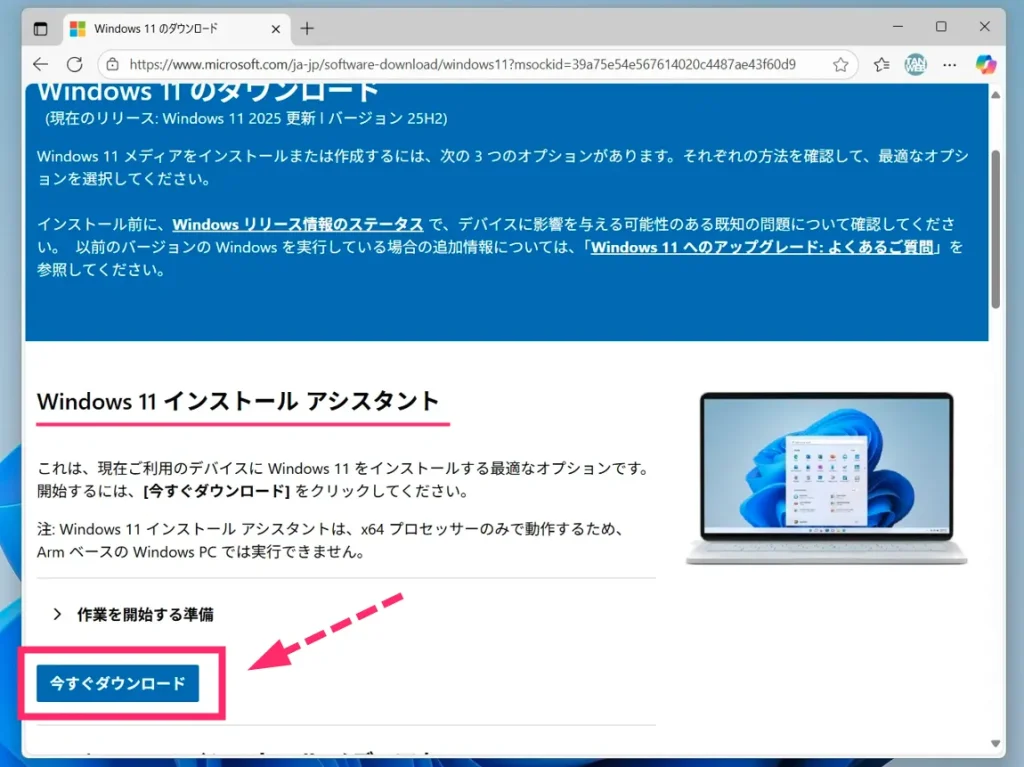This screenshot has height=767, width=1024.
Task: Open the Settings and more ellipsis menu
Action: [950, 64]
